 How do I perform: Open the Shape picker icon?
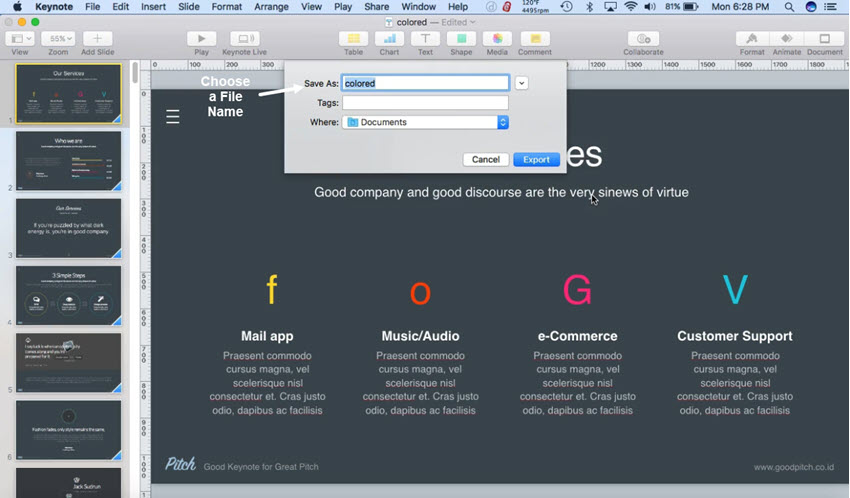(x=461, y=38)
